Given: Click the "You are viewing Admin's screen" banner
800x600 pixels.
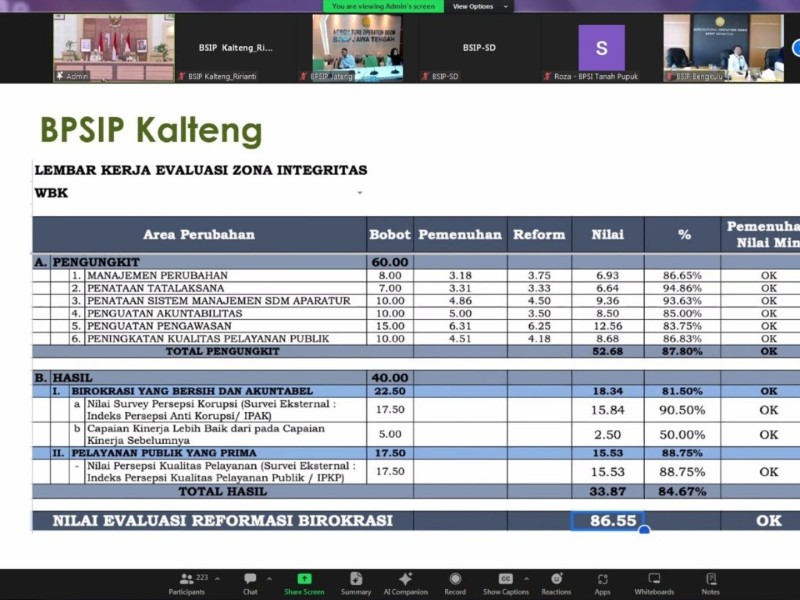Looking at the screenshot, I should click(383, 6).
